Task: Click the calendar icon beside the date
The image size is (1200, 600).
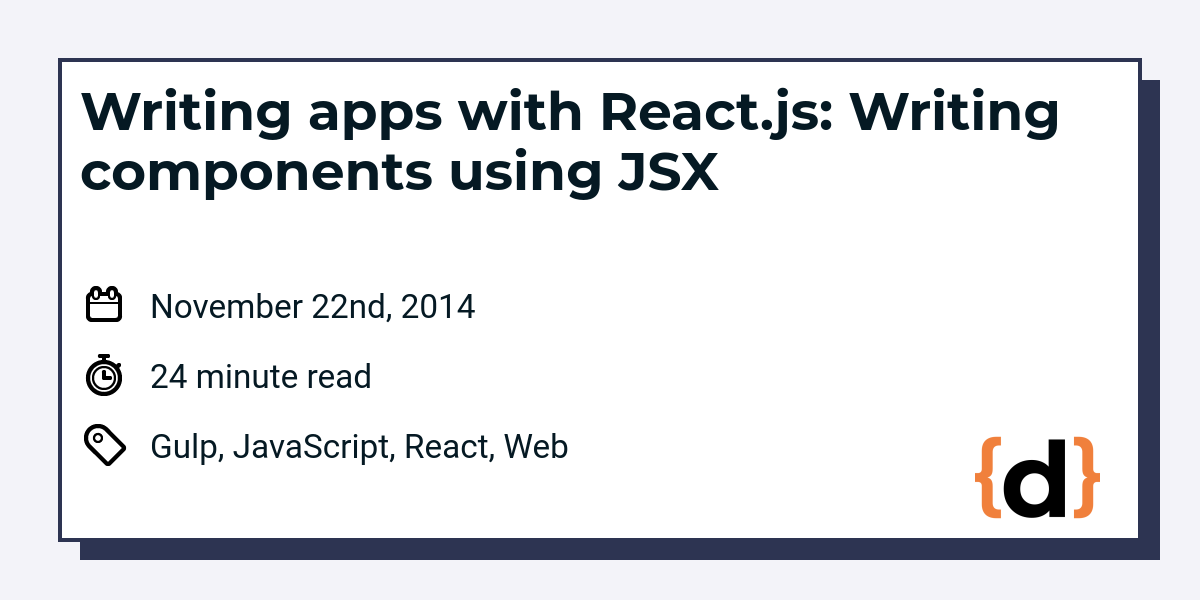Action: click(x=105, y=304)
